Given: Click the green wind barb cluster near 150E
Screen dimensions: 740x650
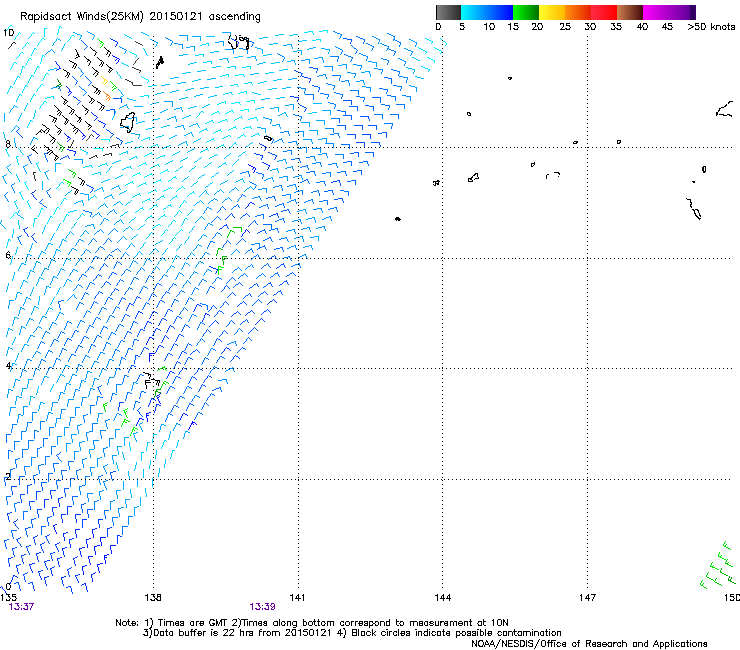Looking at the screenshot, I should click(718, 566).
